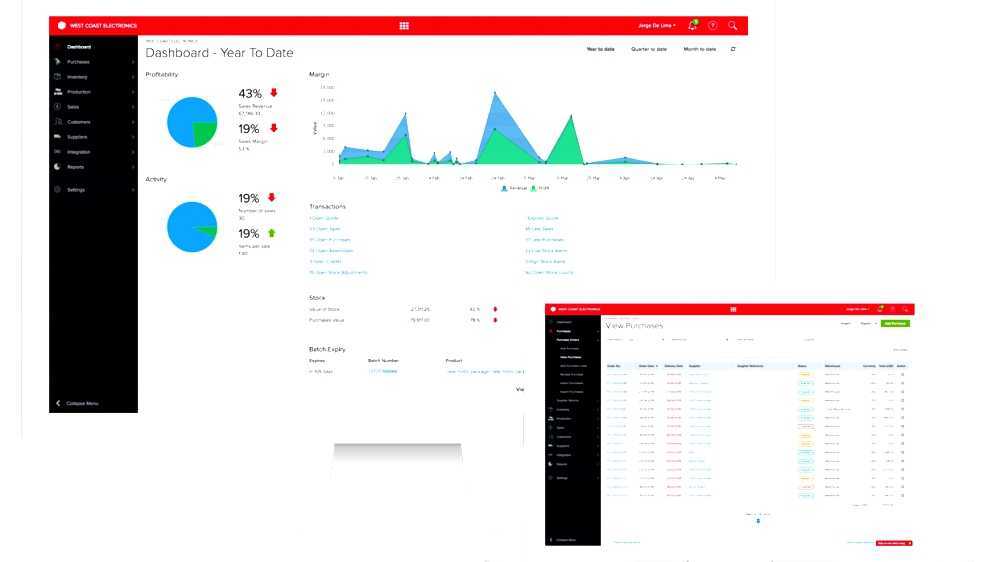Screen dimensions: 1000x562
Task: Click the blue Activity pie chart
Action: (x=192, y=226)
